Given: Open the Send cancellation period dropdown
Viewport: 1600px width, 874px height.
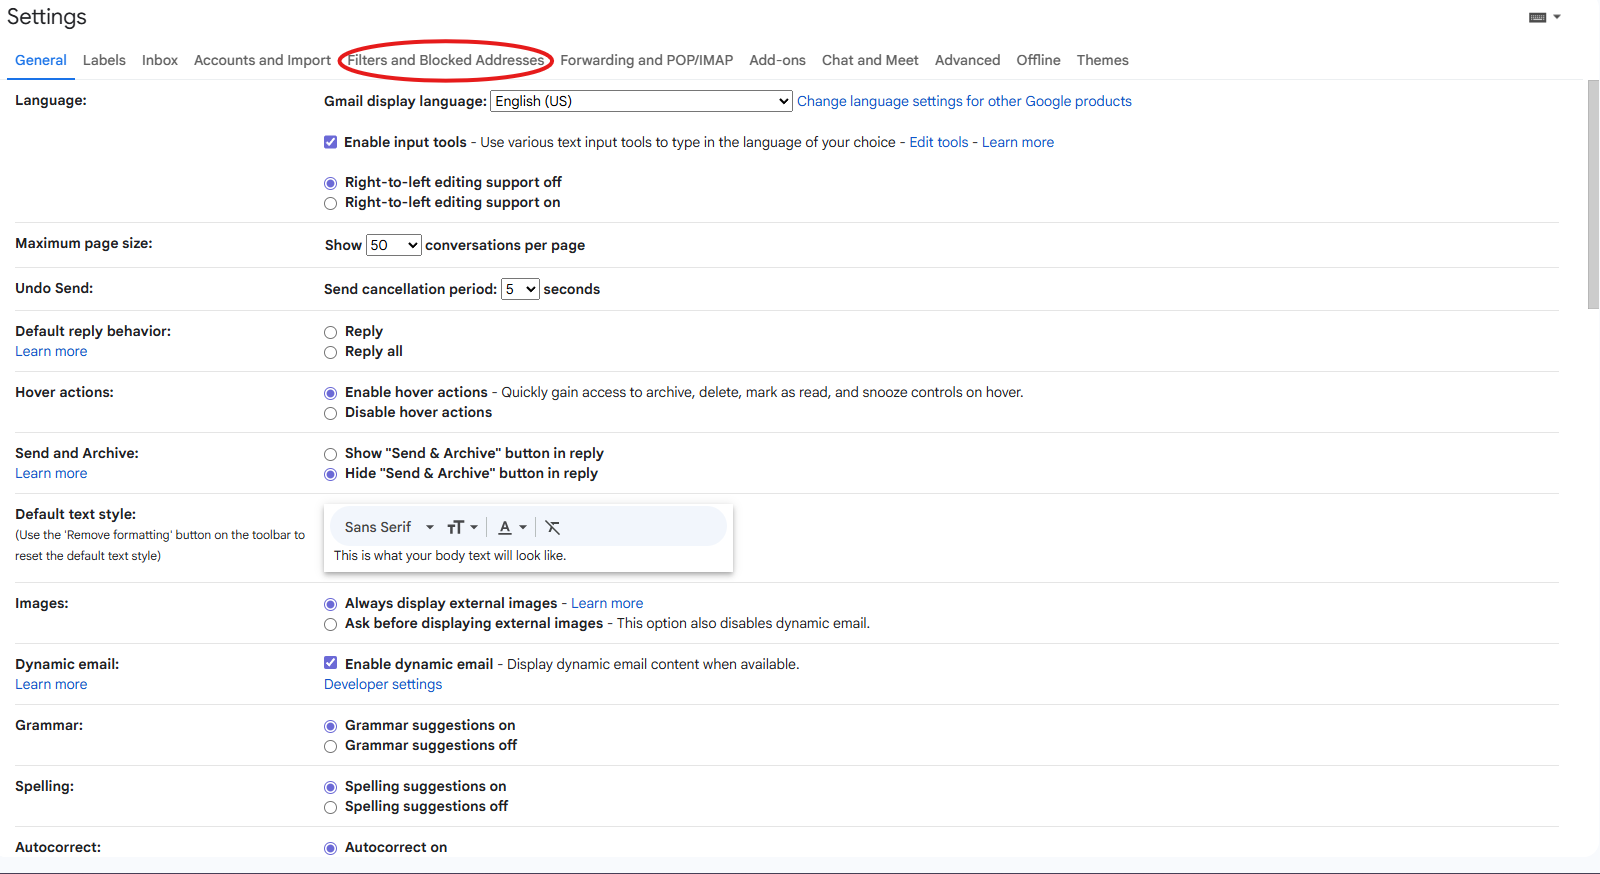Looking at the screenshot, I should click(520, 289).
